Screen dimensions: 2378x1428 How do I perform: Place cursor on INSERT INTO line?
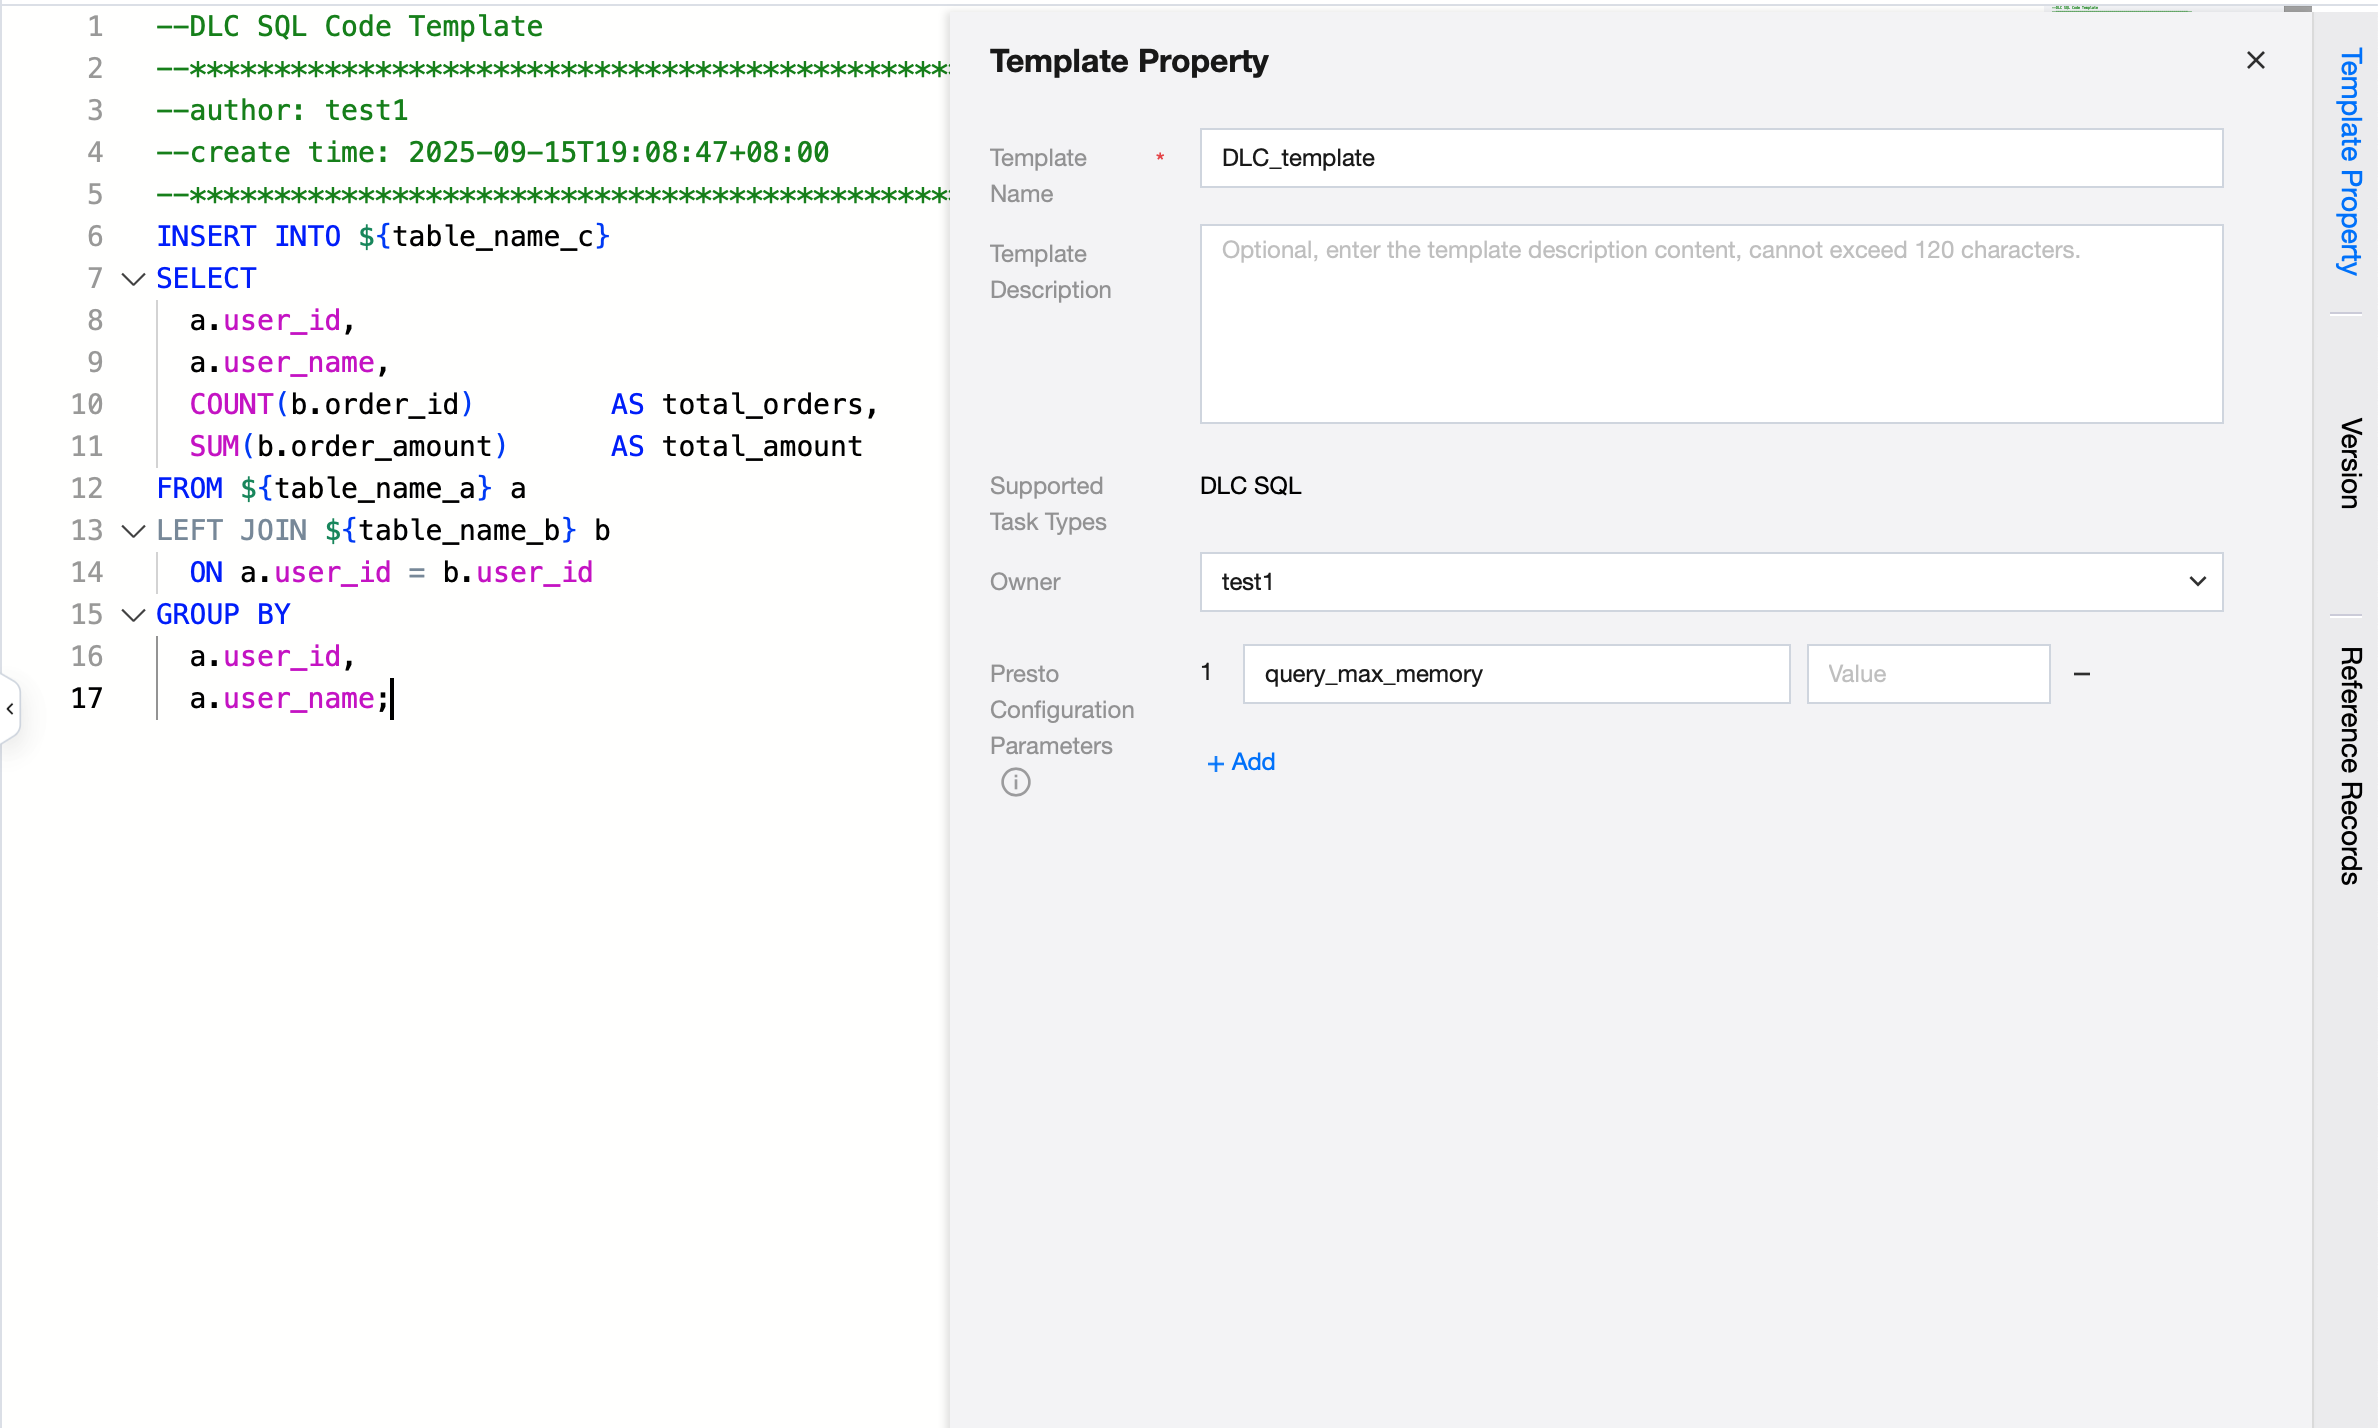tap(382, 237)
